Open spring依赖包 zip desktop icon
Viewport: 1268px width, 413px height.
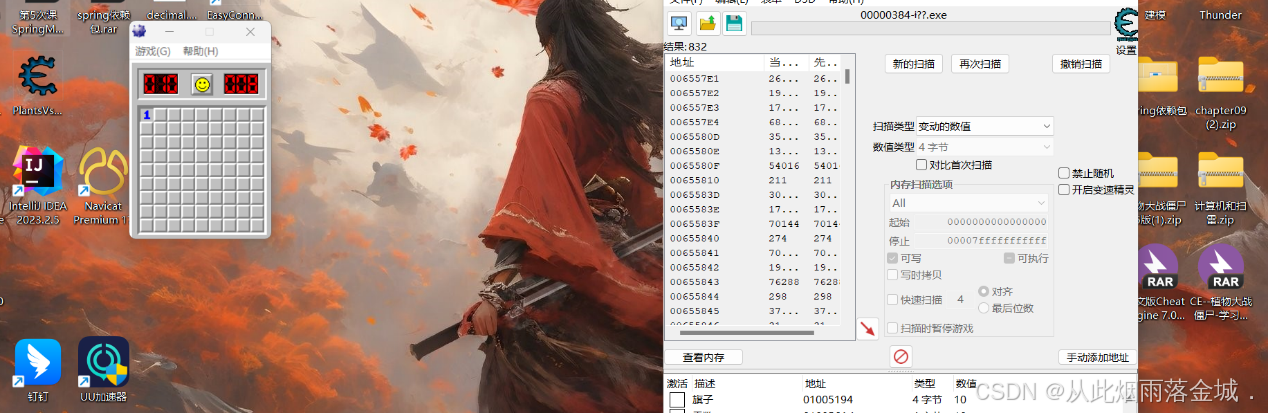coord(1160,88)
